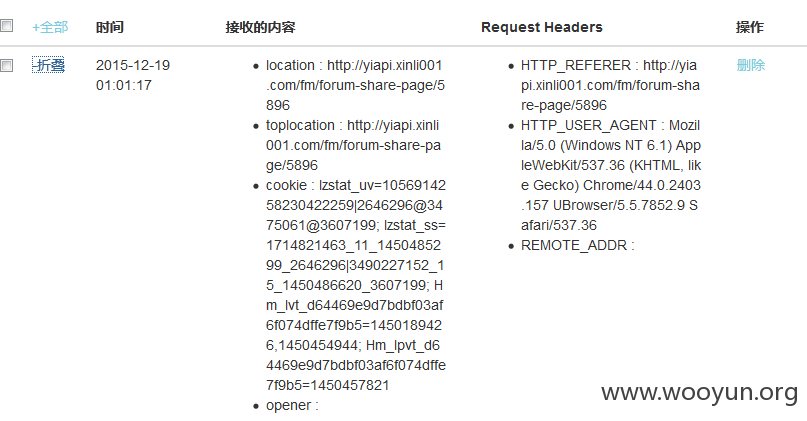Select the HTTP_USER_AGENT header entry
The image size is (807, 421).
click(x=611, y=176)
